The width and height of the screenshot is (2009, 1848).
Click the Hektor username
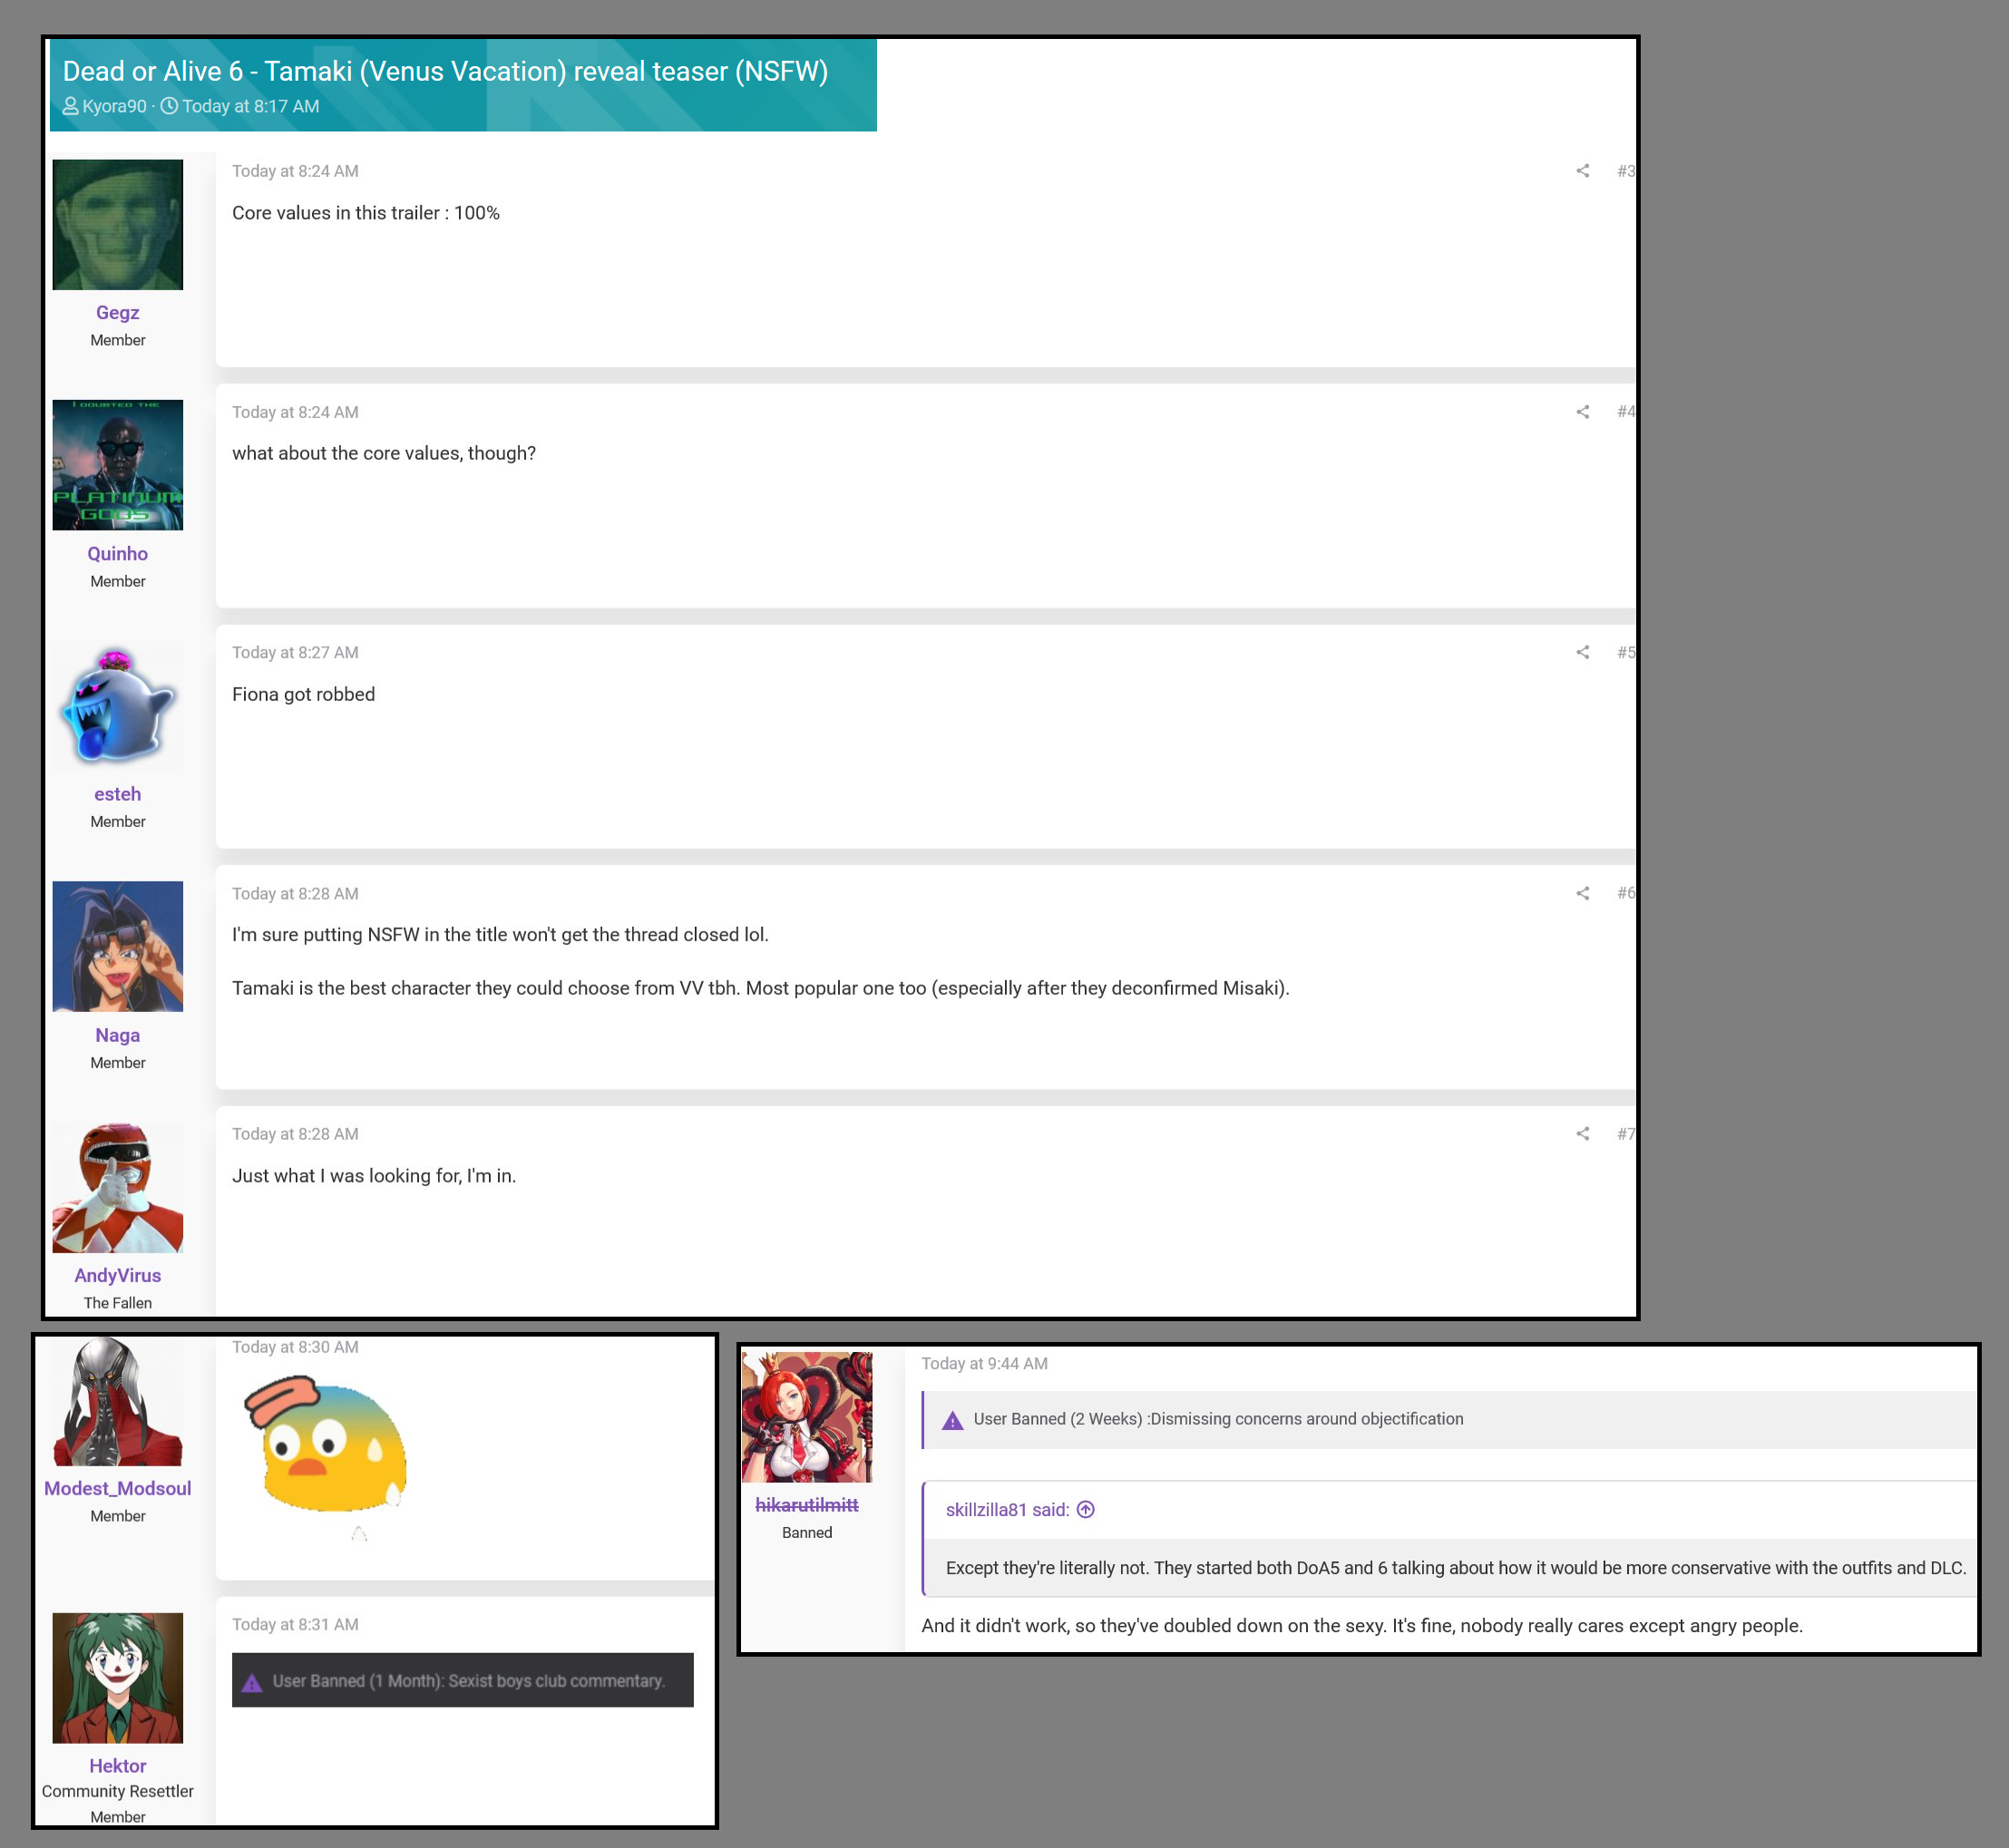pos(118,1766)
